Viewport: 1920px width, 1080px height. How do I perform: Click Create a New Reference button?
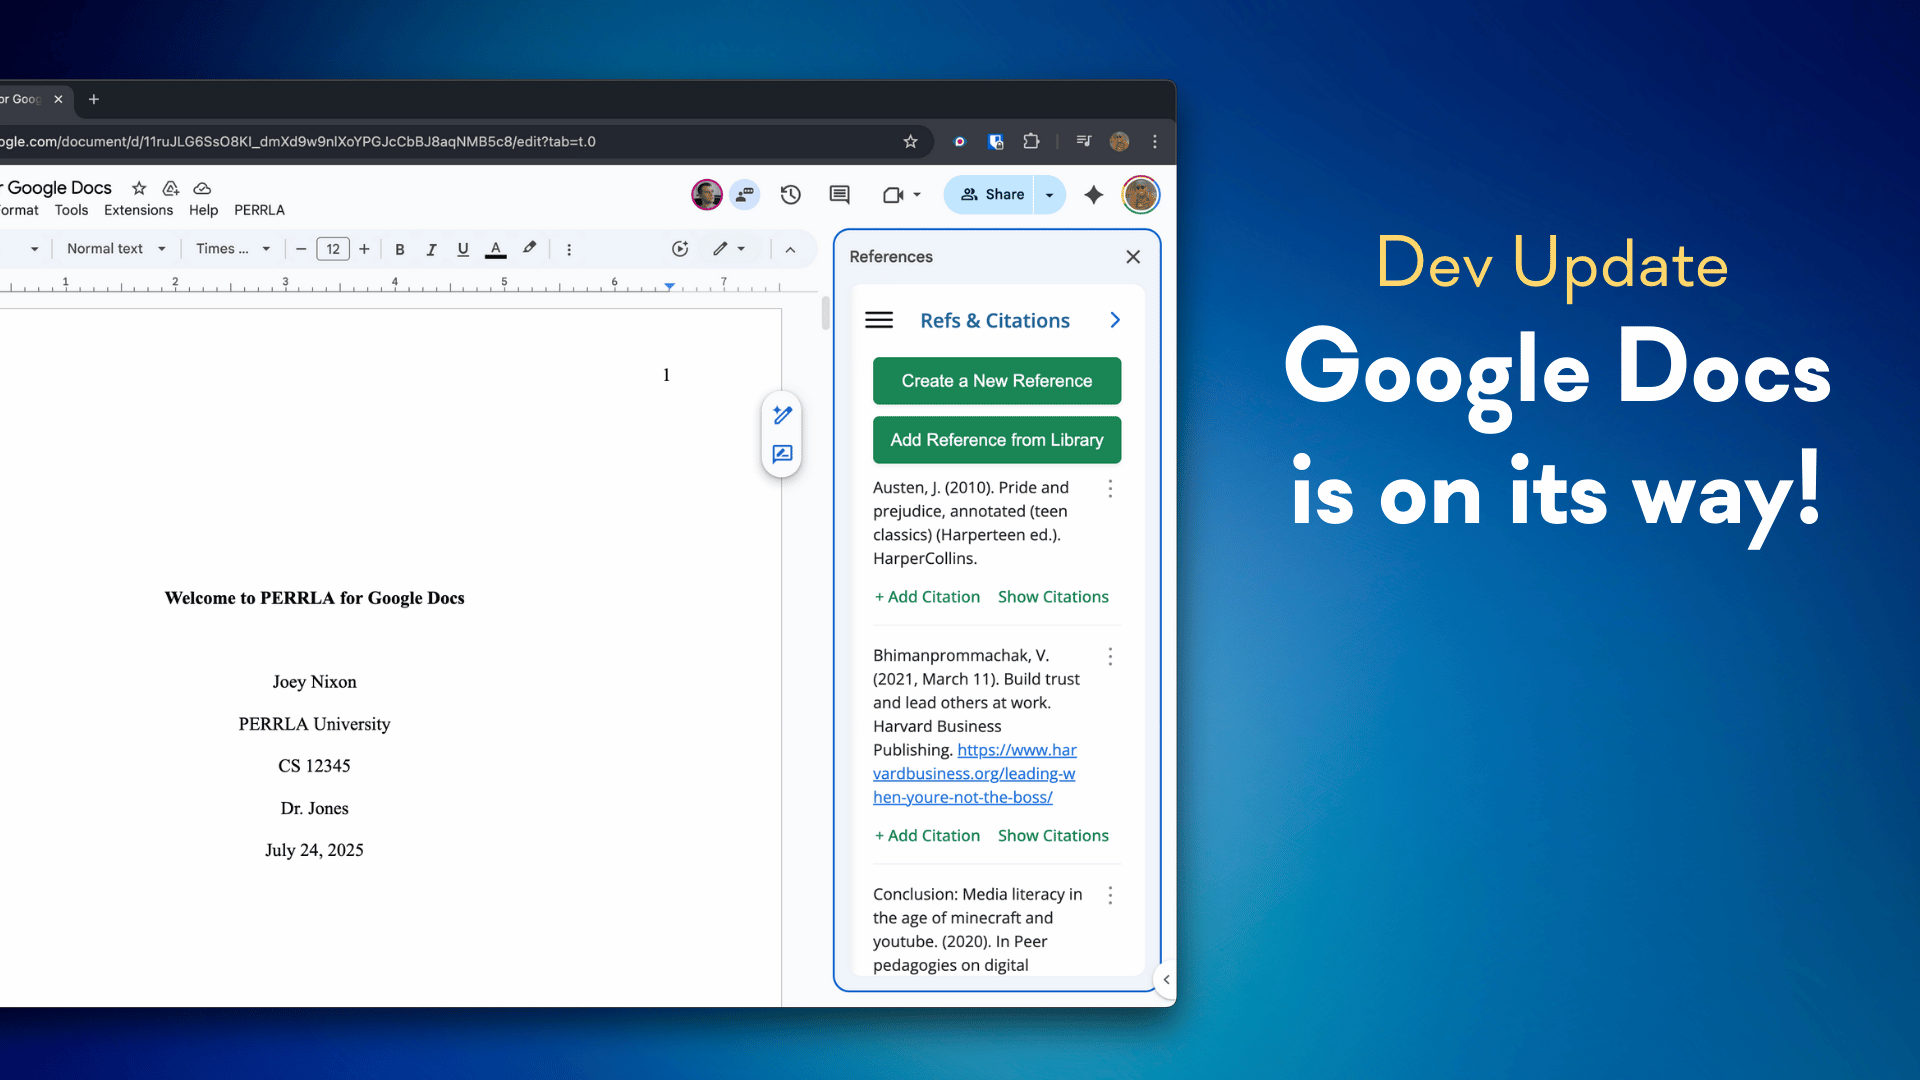point(996,381)
